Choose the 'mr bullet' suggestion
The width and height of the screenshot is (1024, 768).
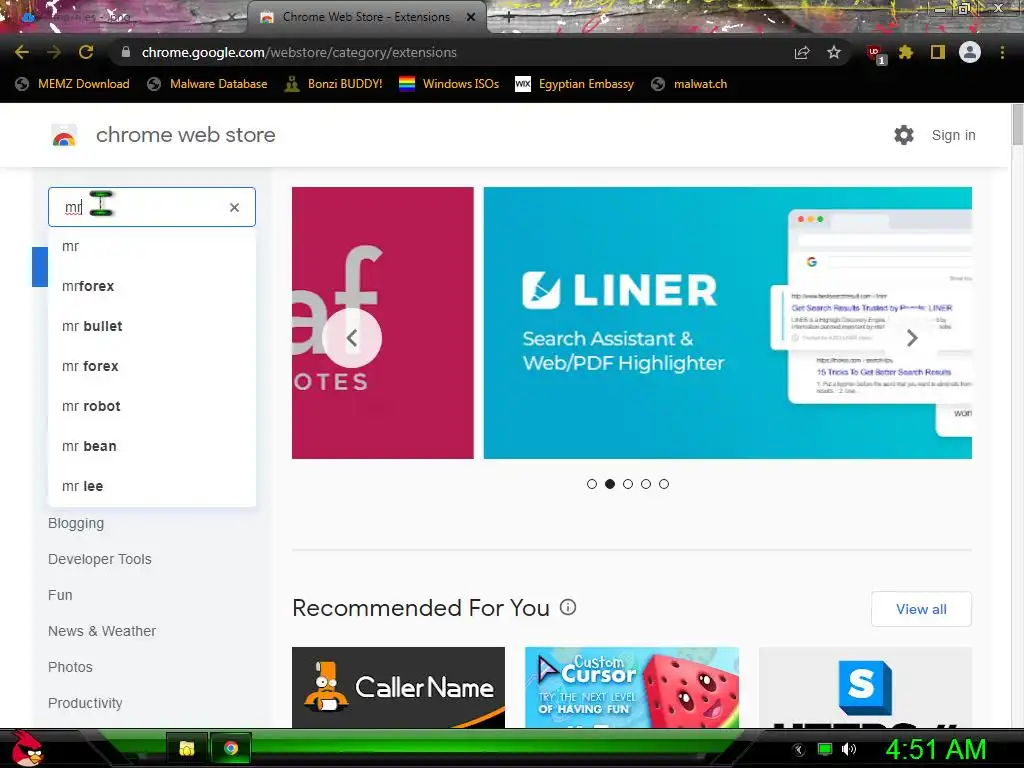tap(152, 326)
